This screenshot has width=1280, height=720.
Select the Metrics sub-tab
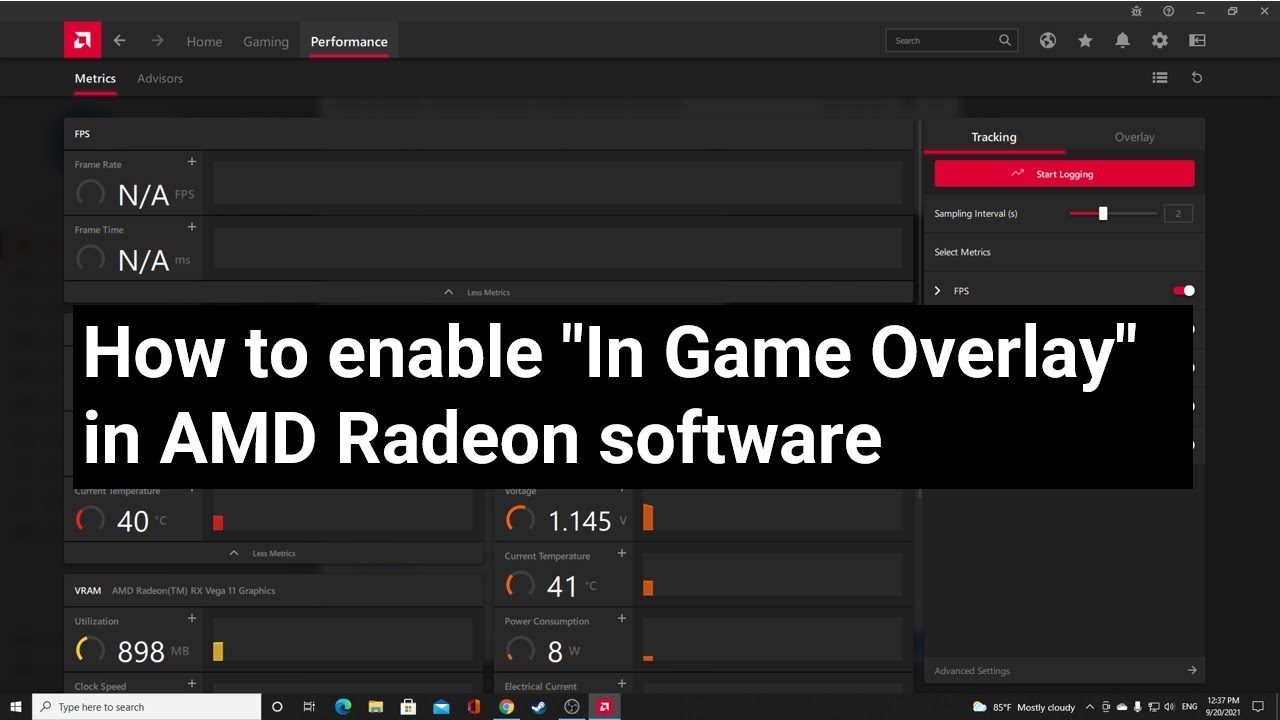pyautogui.click(x=95, y=78)
